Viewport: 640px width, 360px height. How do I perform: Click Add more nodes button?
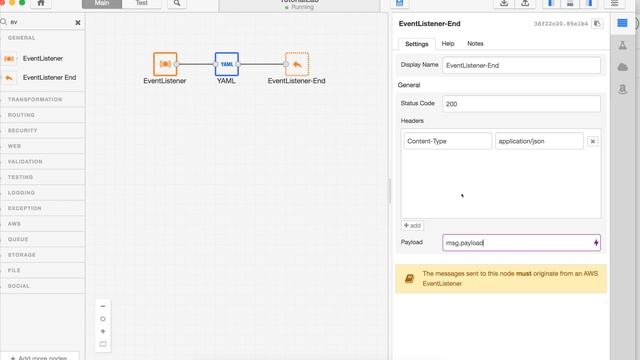(39, 357)
